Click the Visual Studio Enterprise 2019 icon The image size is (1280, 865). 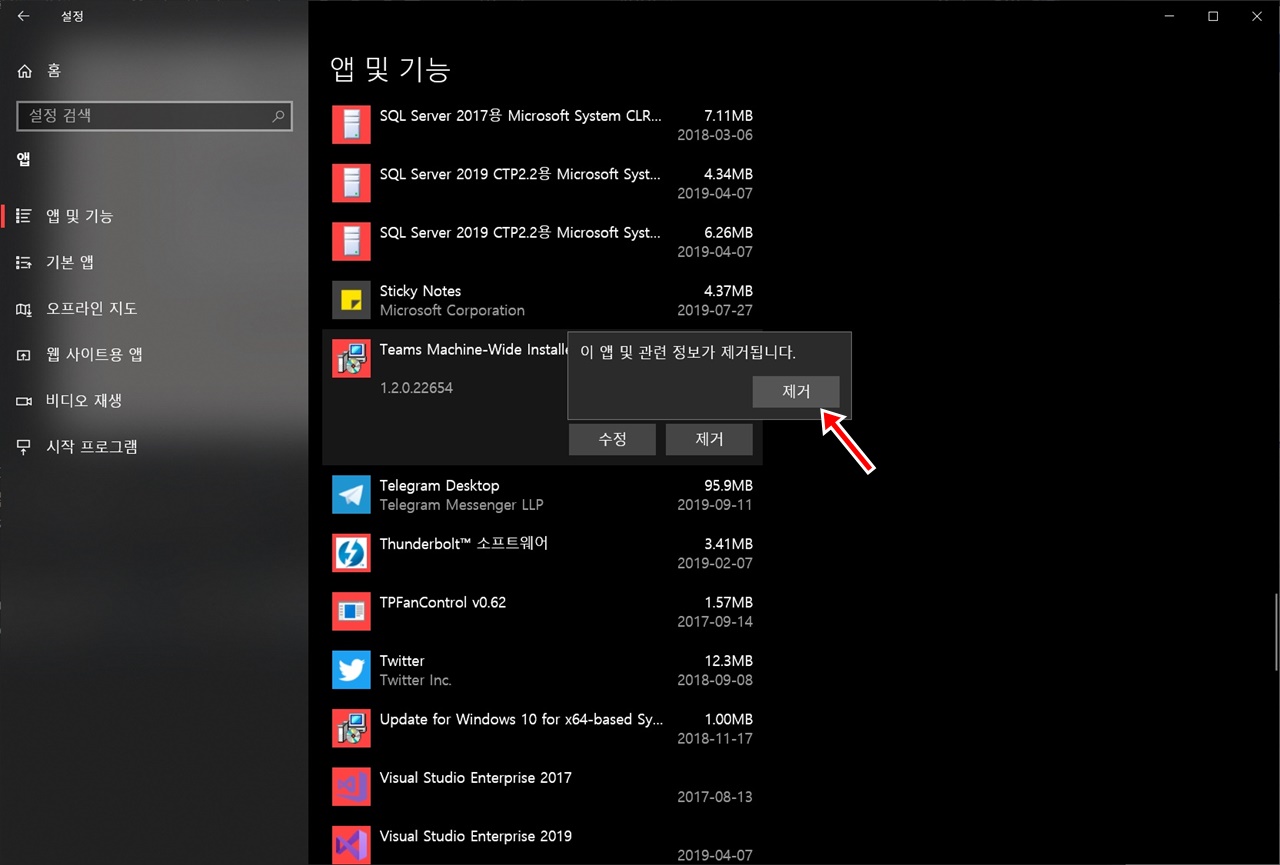tap(351, 846)
